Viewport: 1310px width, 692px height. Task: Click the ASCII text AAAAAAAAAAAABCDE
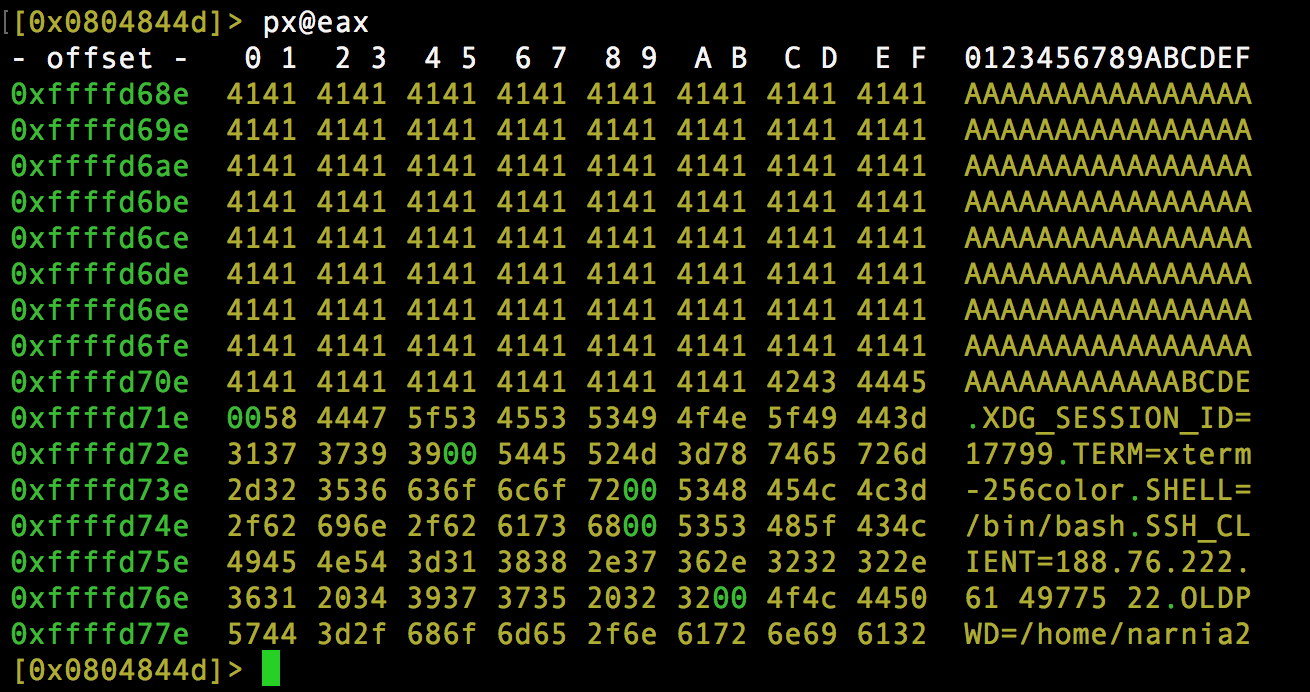1107,382
